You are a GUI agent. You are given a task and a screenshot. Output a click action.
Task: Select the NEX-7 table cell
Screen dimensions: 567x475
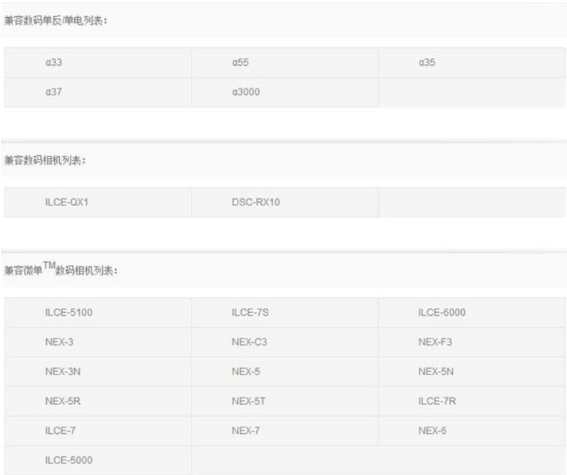[x=285, y=431]
